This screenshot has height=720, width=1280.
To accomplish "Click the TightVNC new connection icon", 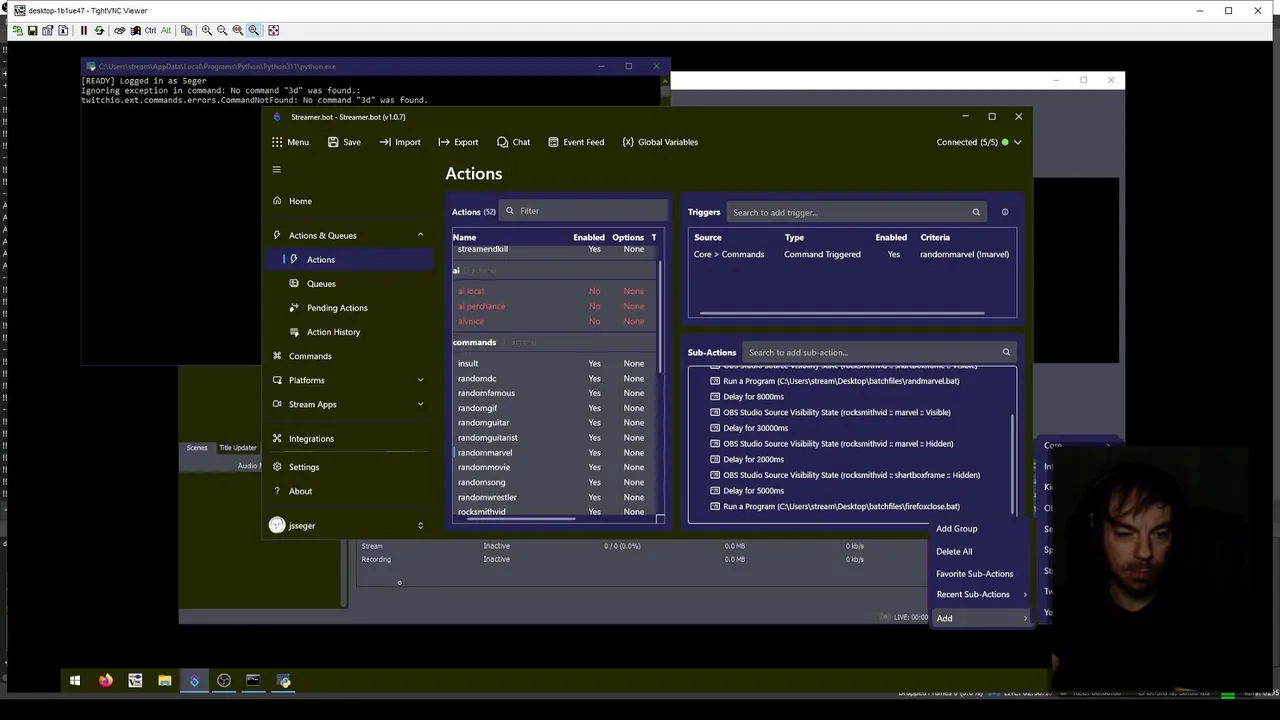I will (17, 31).
